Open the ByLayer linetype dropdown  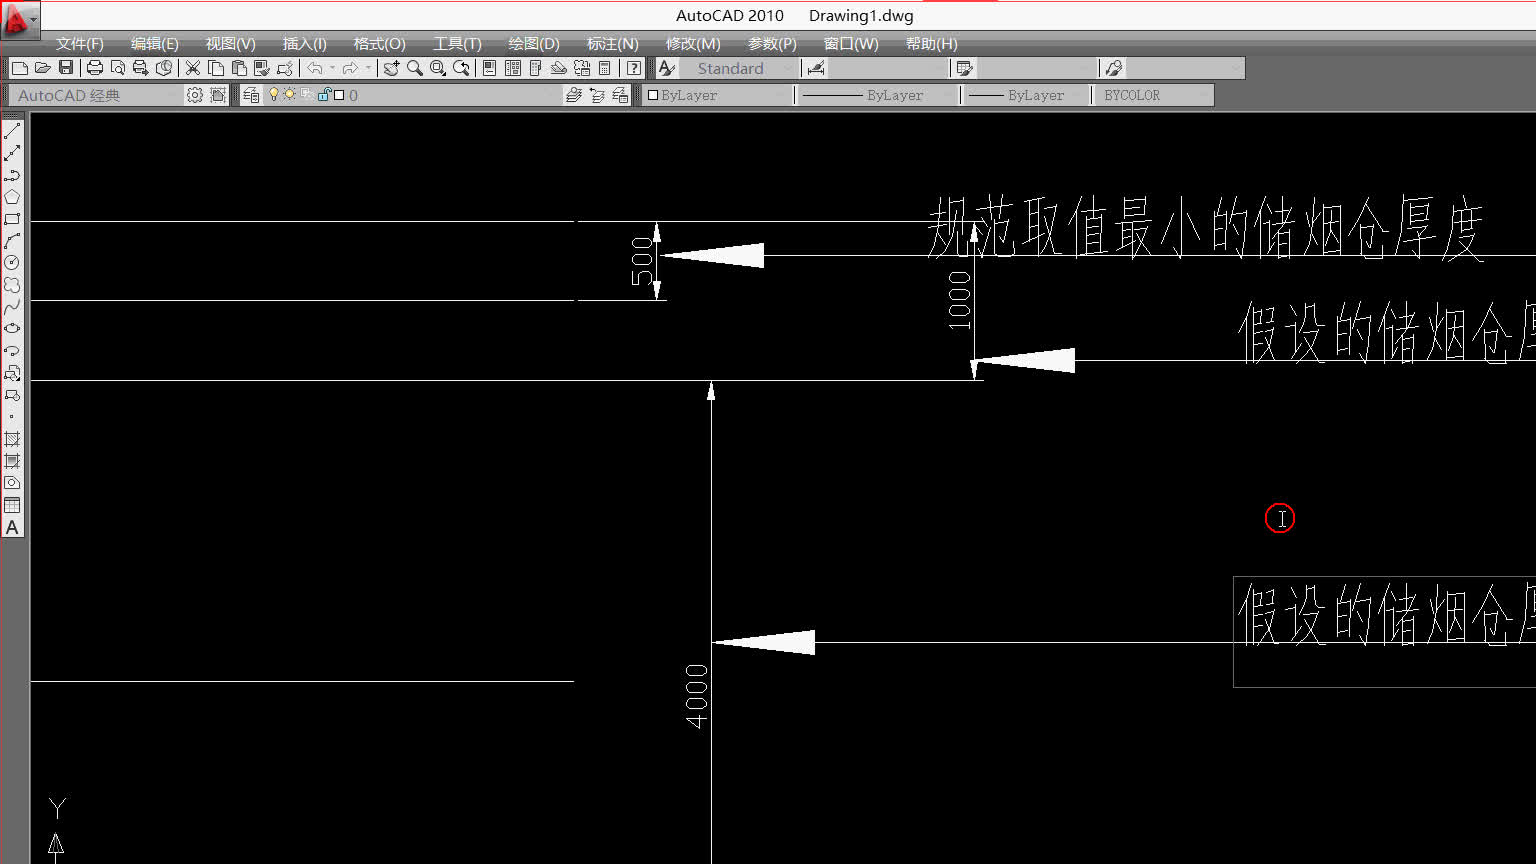coord(877,95)
